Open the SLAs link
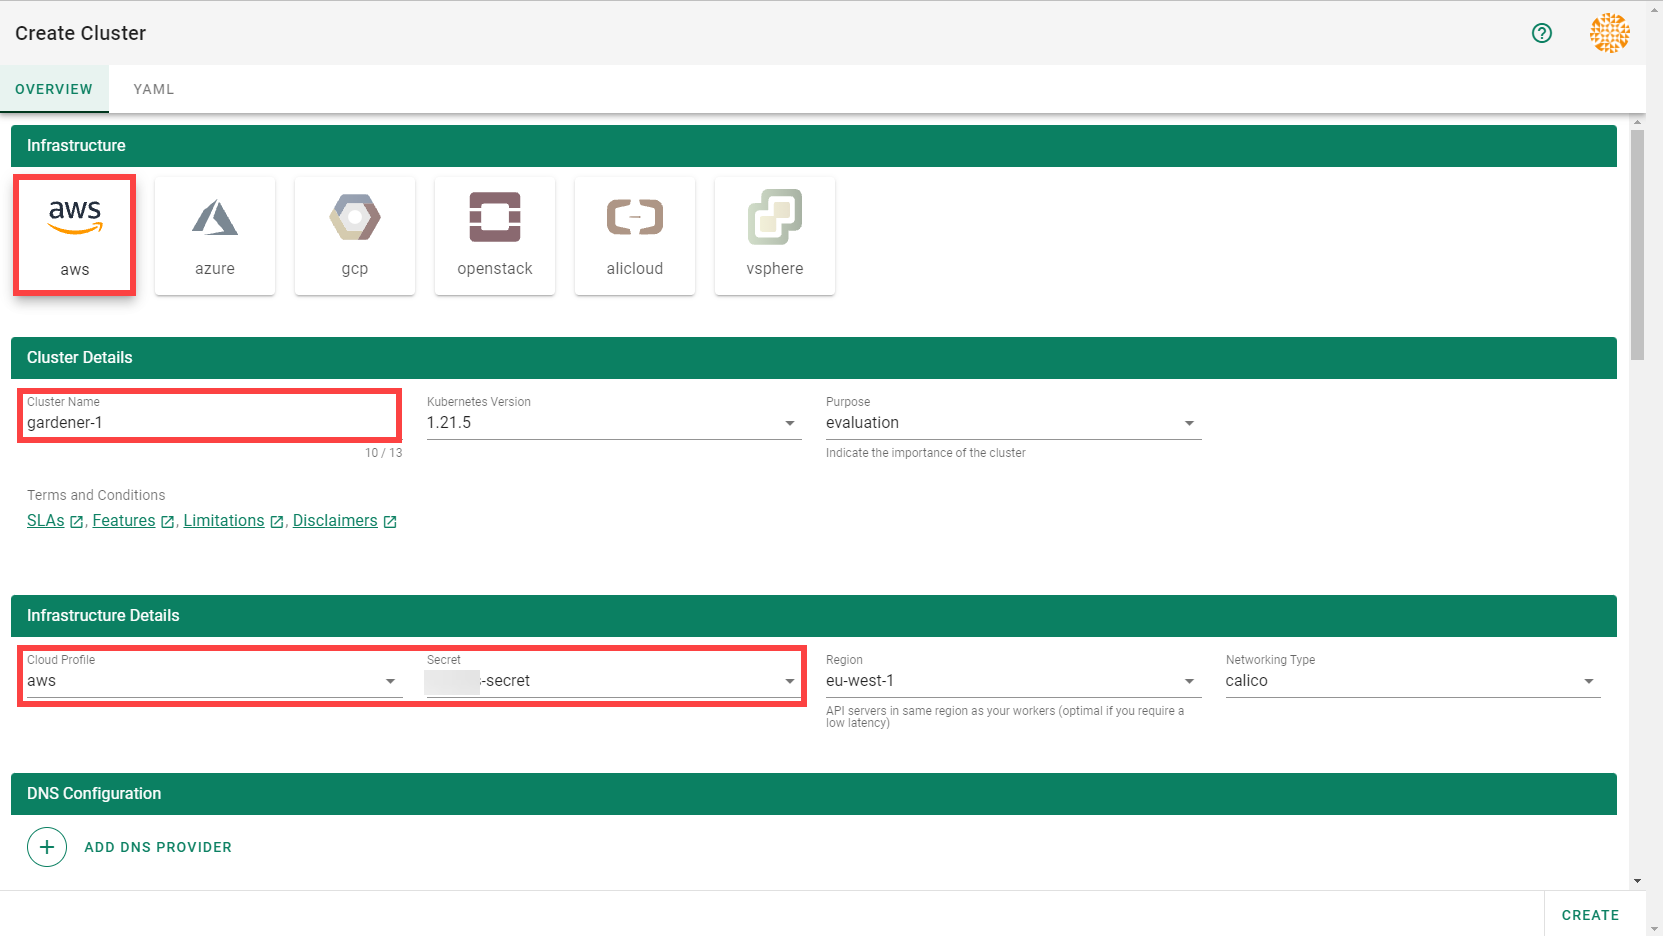 coord(46,521)
